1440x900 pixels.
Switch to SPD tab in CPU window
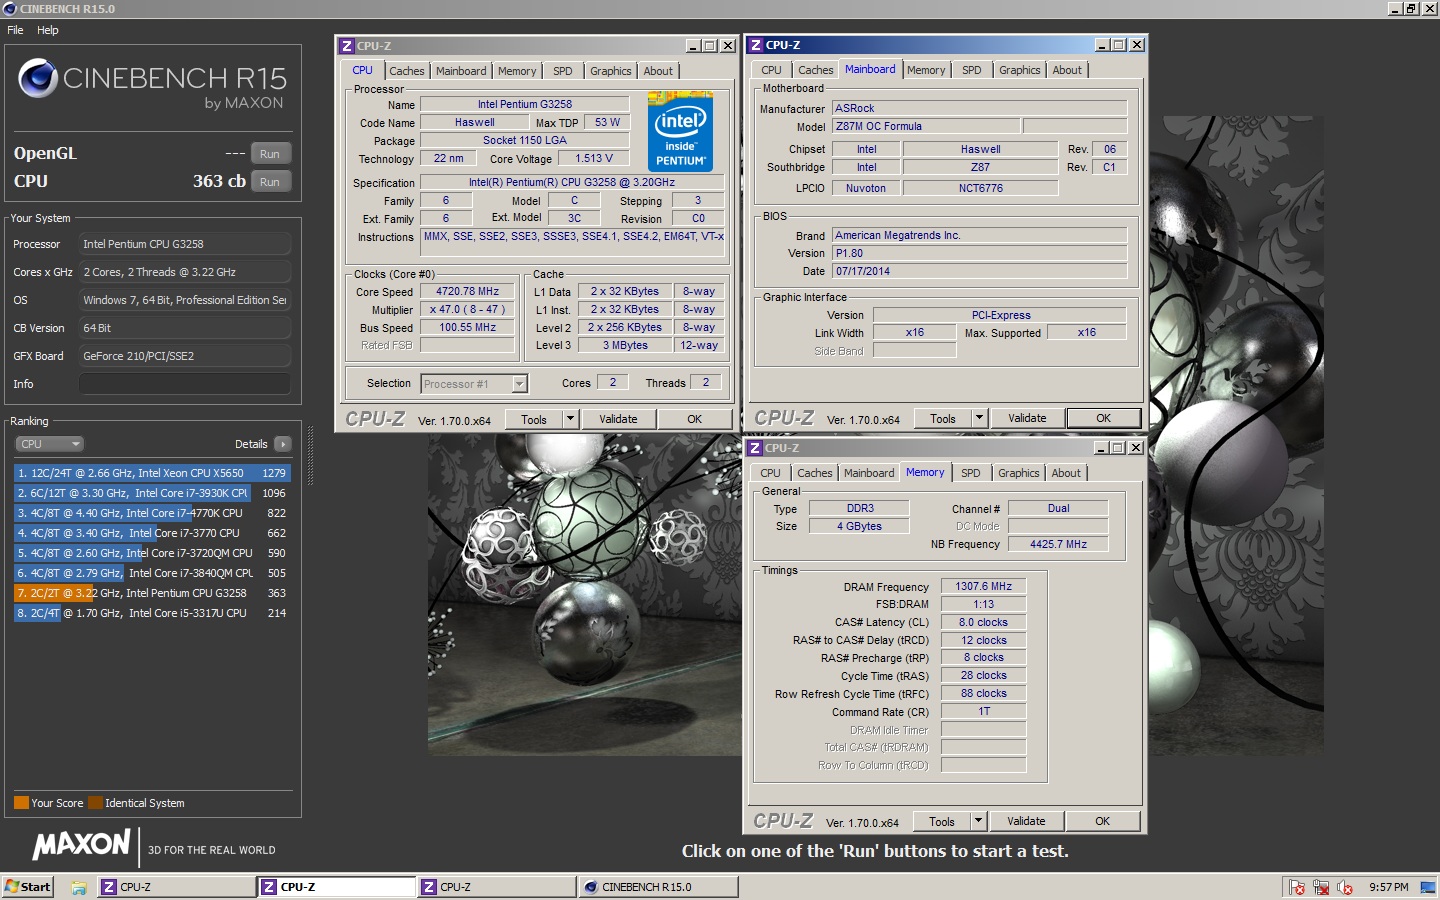pyautogui.click(x=563, y=71)
